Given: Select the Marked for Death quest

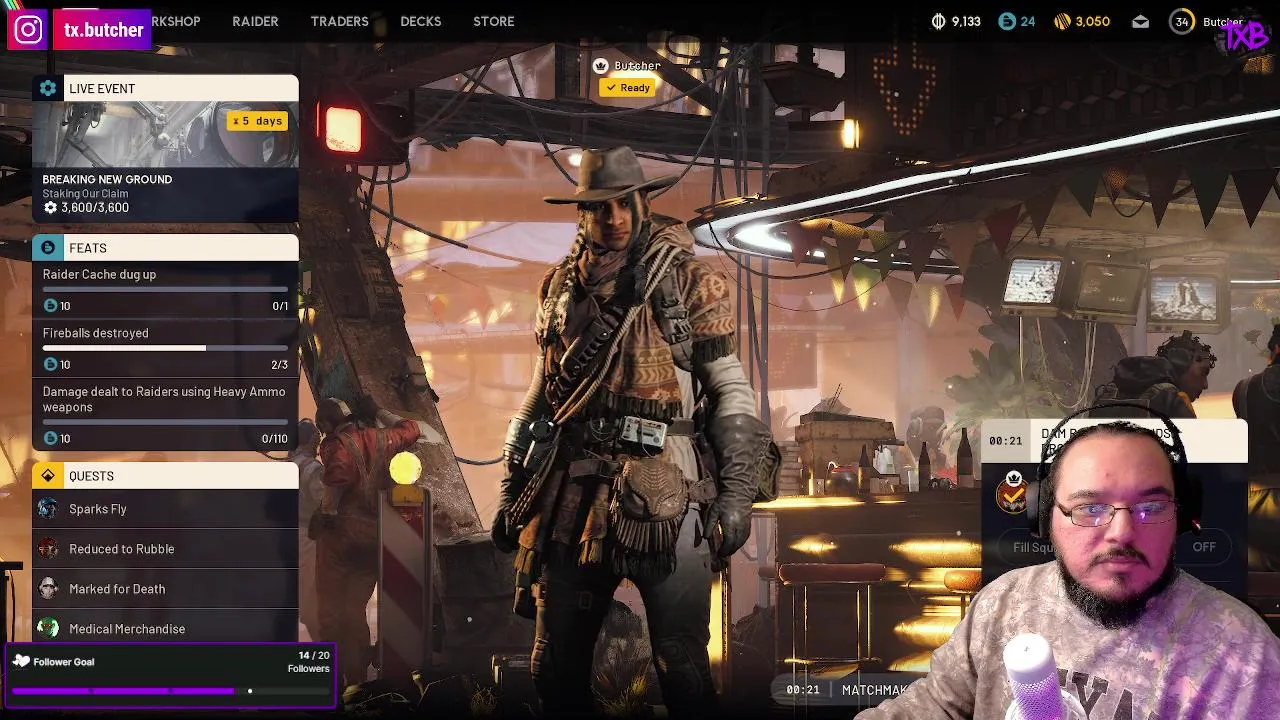Looking at the screenshot, I should 165,589.
